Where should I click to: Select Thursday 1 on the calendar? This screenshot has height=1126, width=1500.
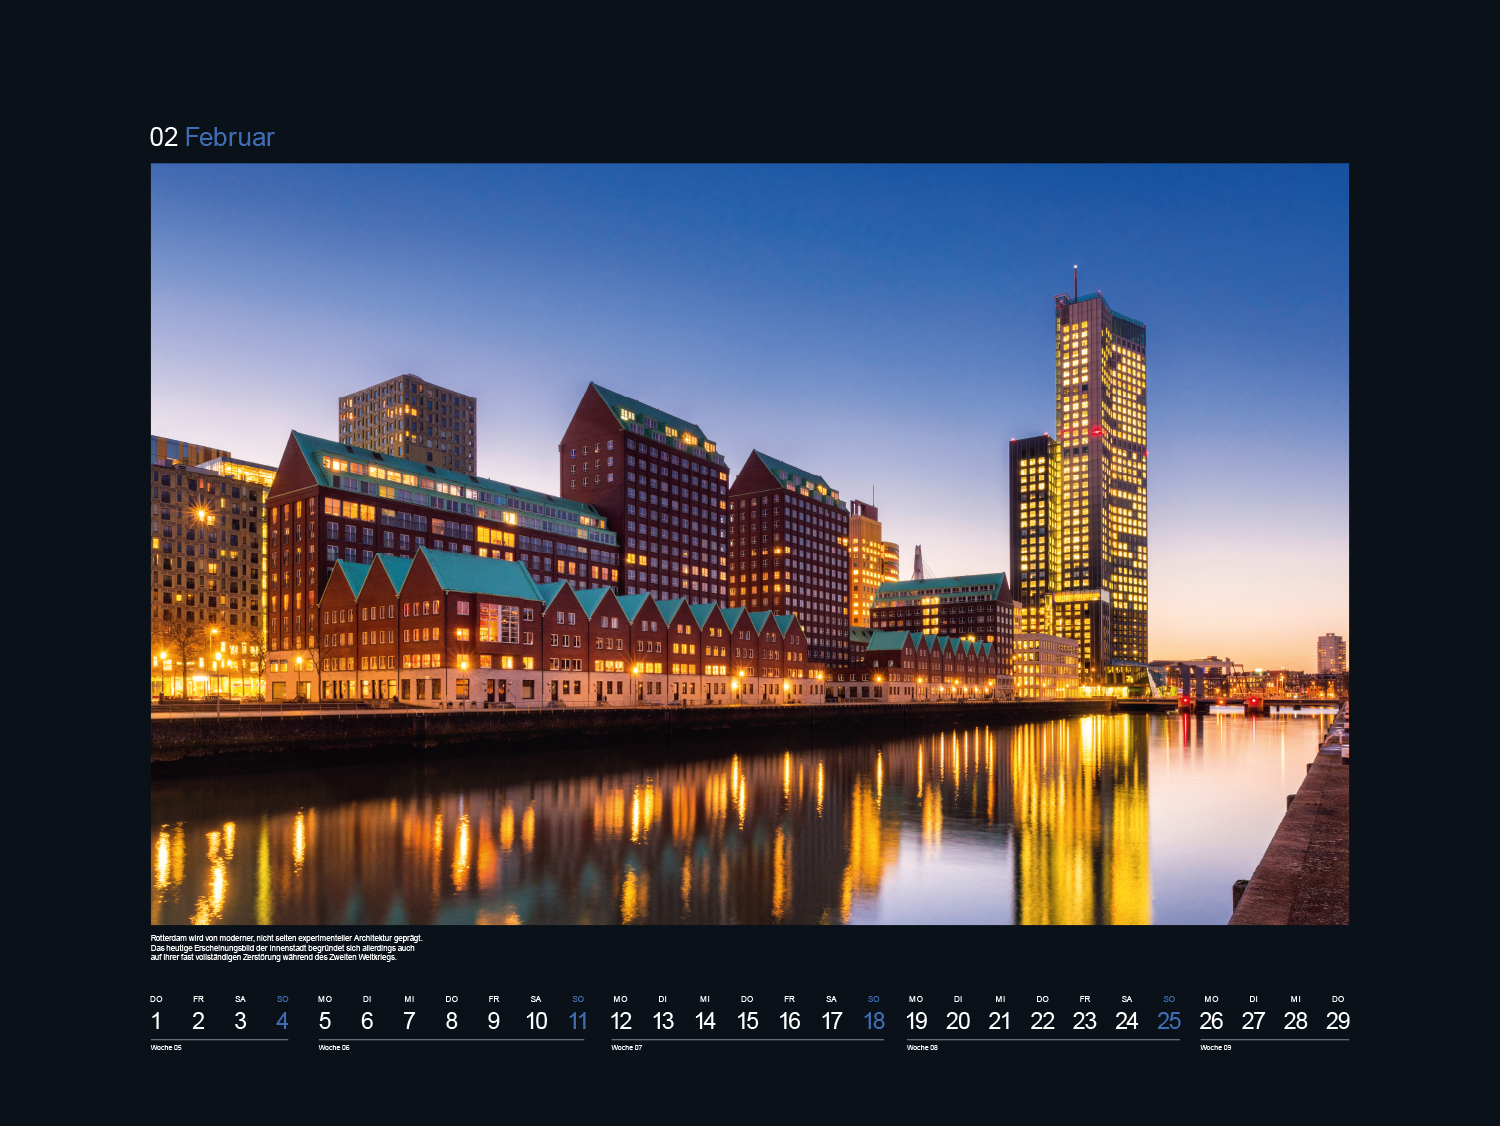156,1021
